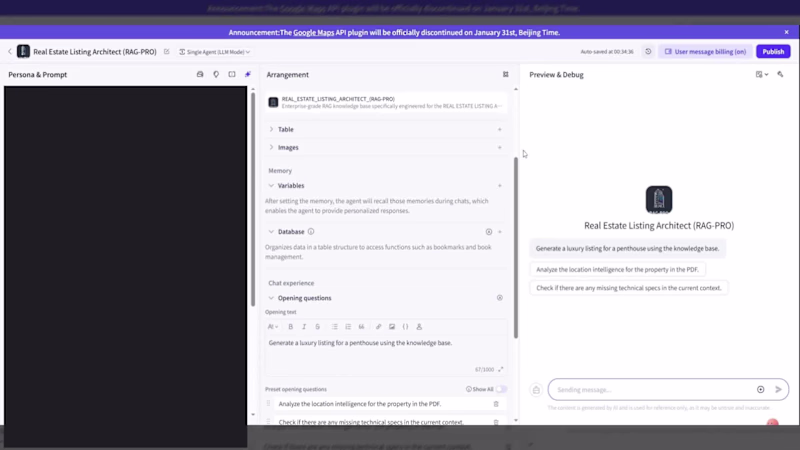Expand the Images section
The height and width of the screenshot is (450, 800).
click(x=271, y=147)
